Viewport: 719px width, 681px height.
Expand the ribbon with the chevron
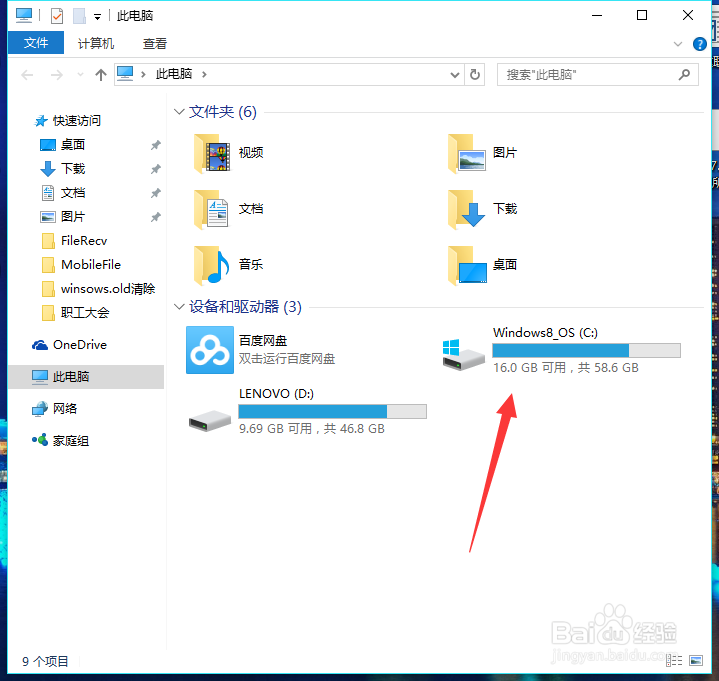coord(678,44)
